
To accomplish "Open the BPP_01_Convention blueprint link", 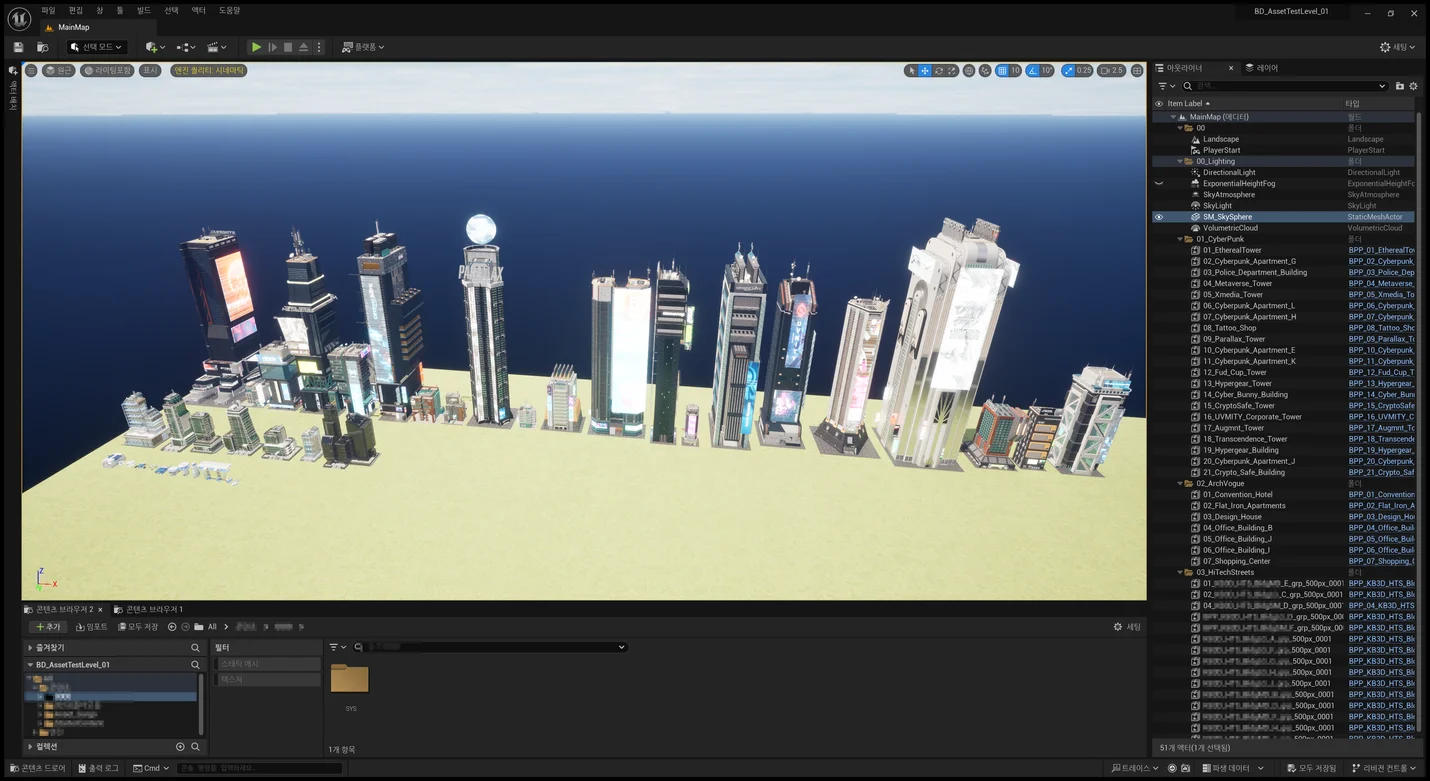I will [1381, 494].
